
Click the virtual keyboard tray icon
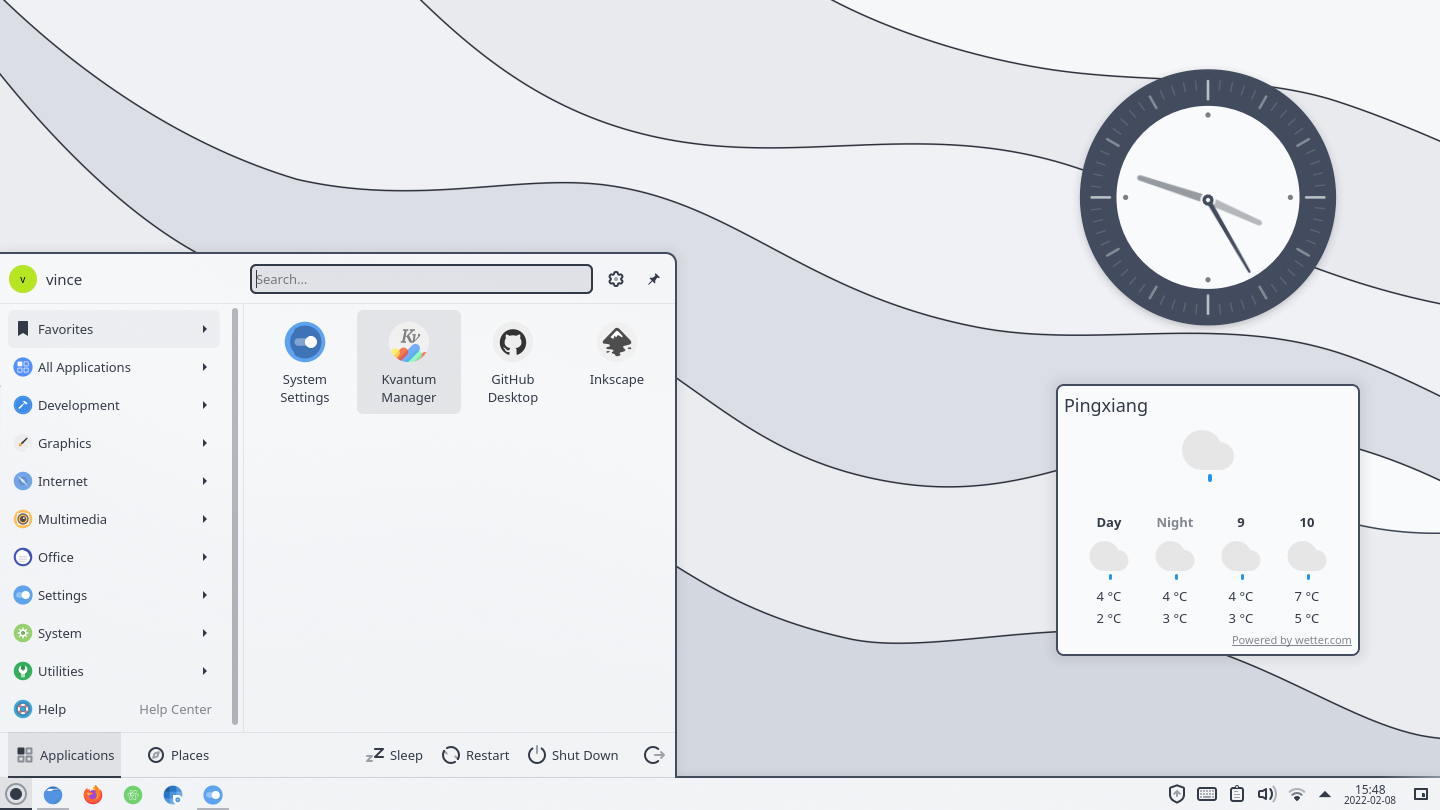pos(1207,794)
